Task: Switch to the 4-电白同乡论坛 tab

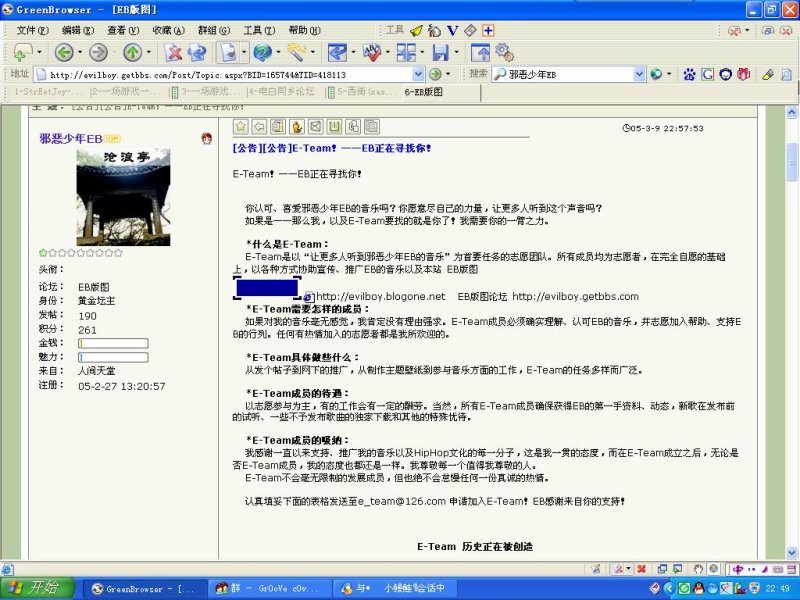Action: click(x=280, y=91)
